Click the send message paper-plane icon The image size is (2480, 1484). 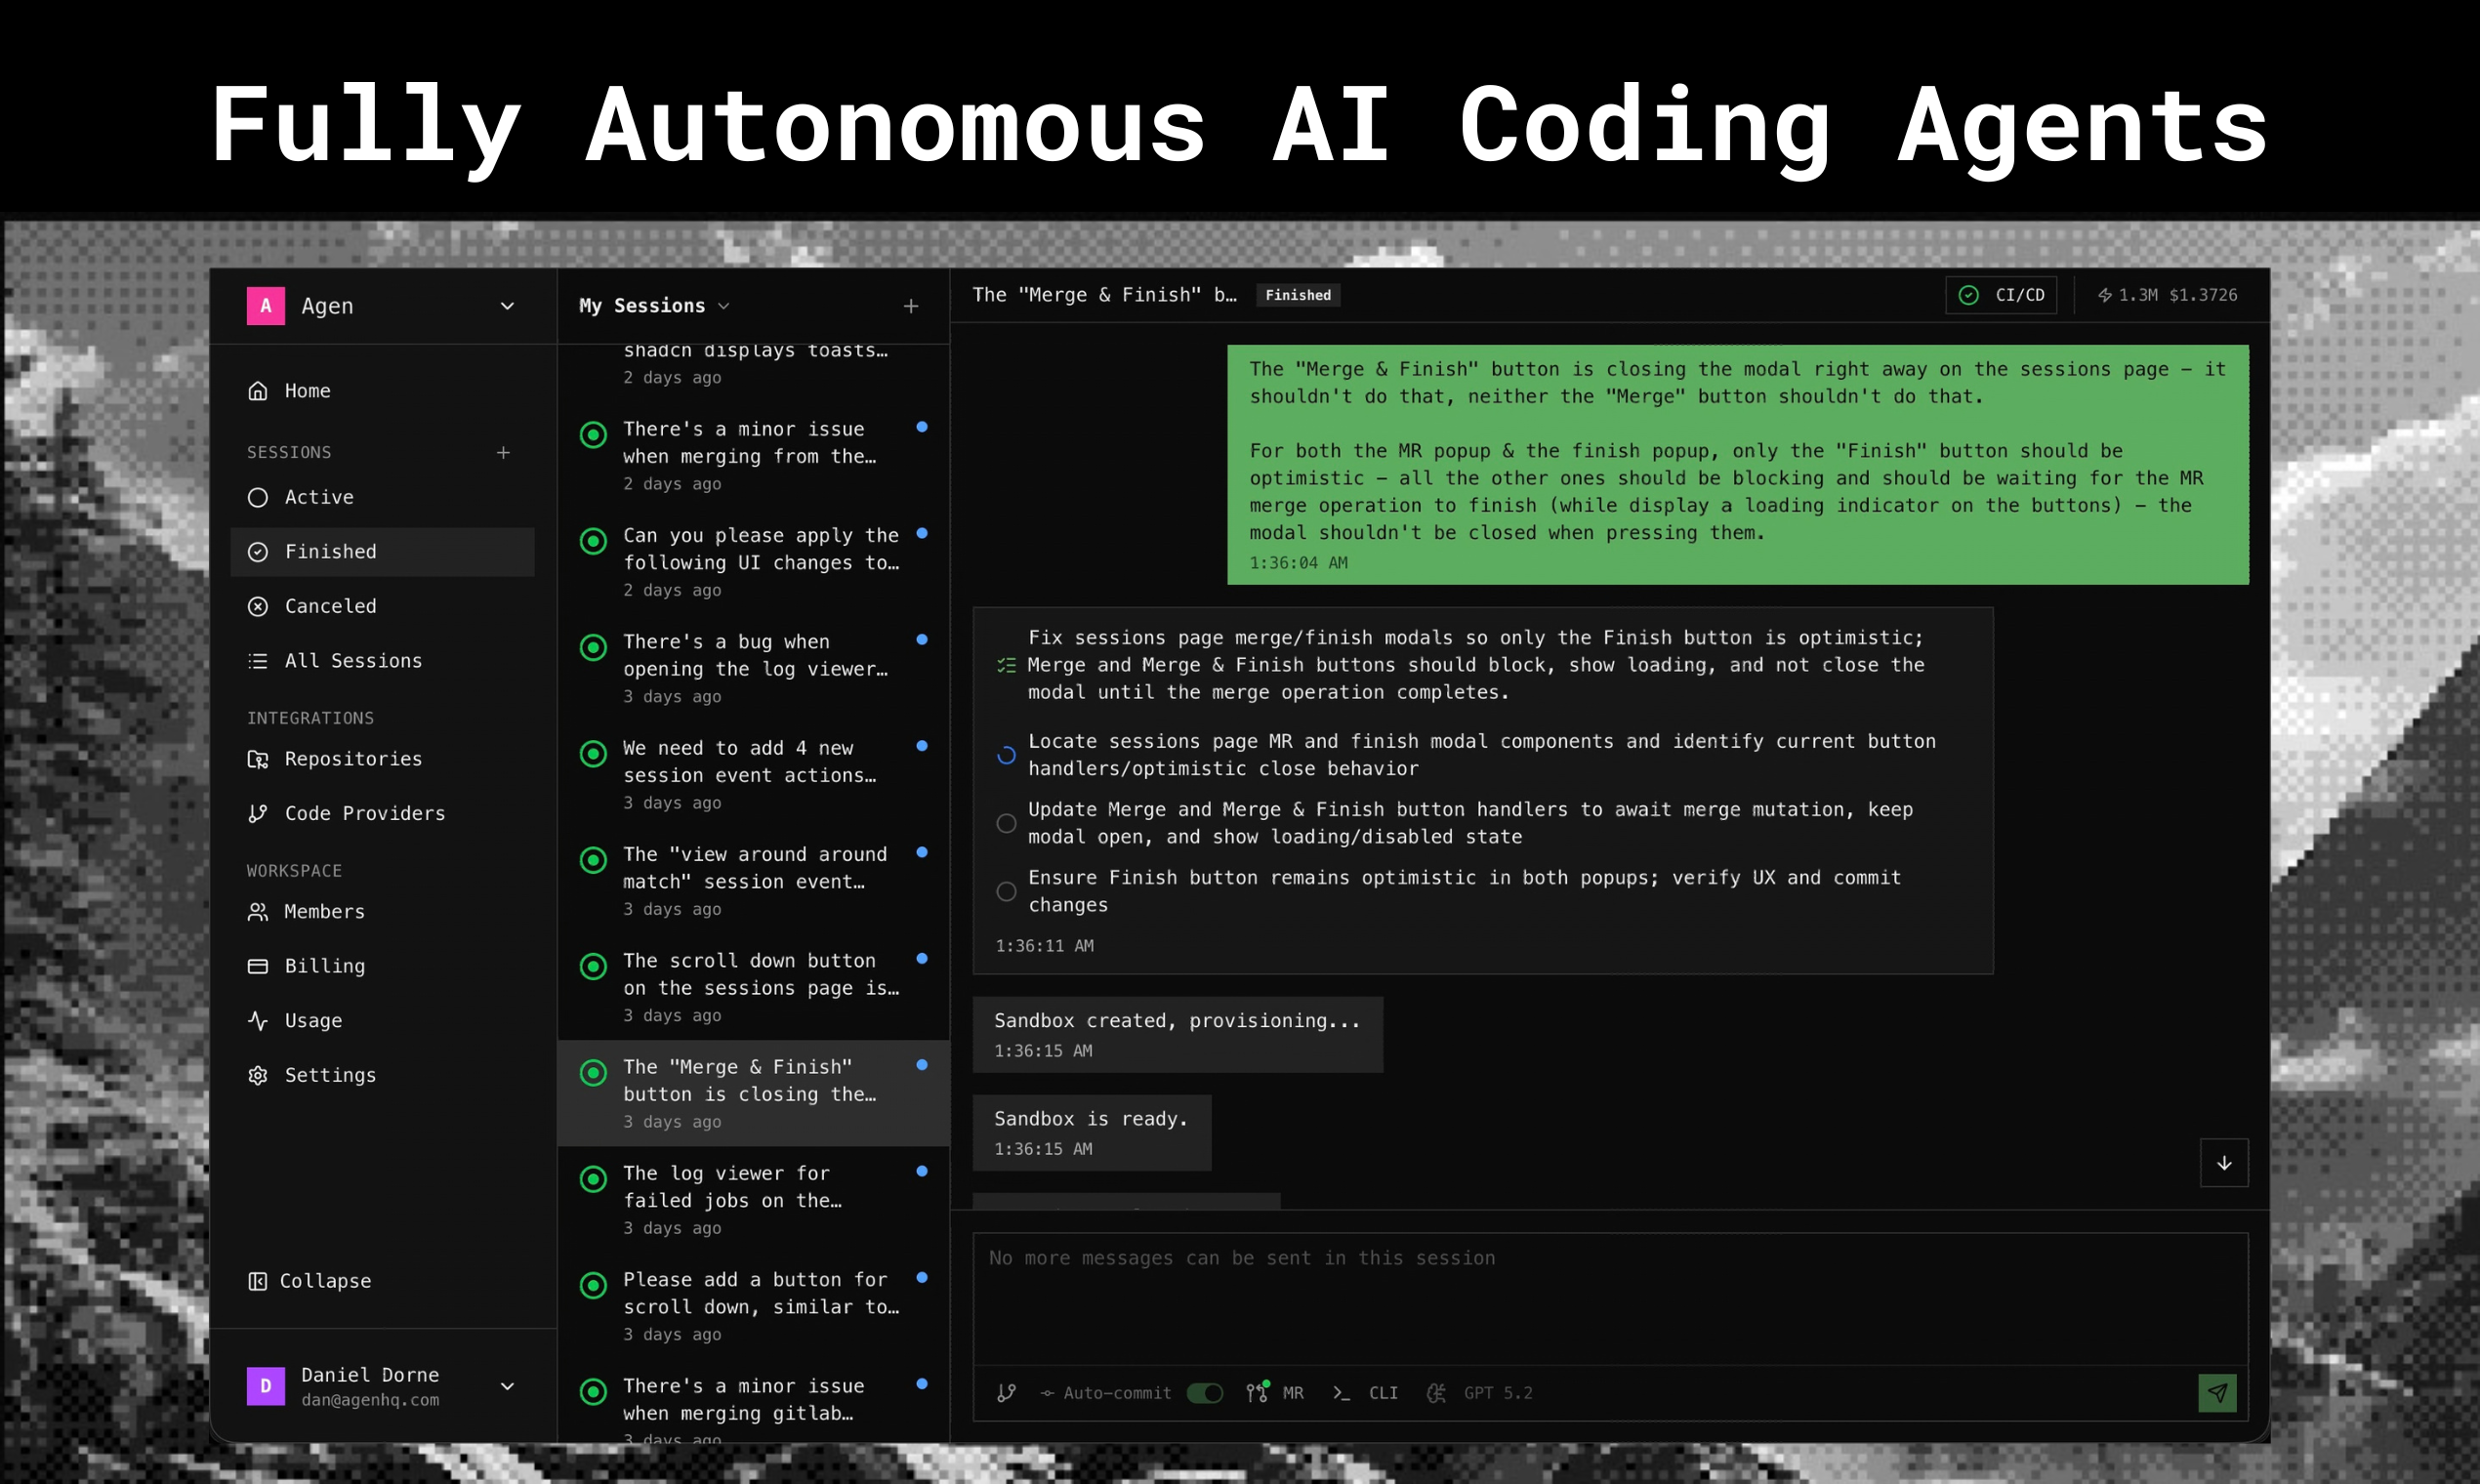pos(2216,1392)
